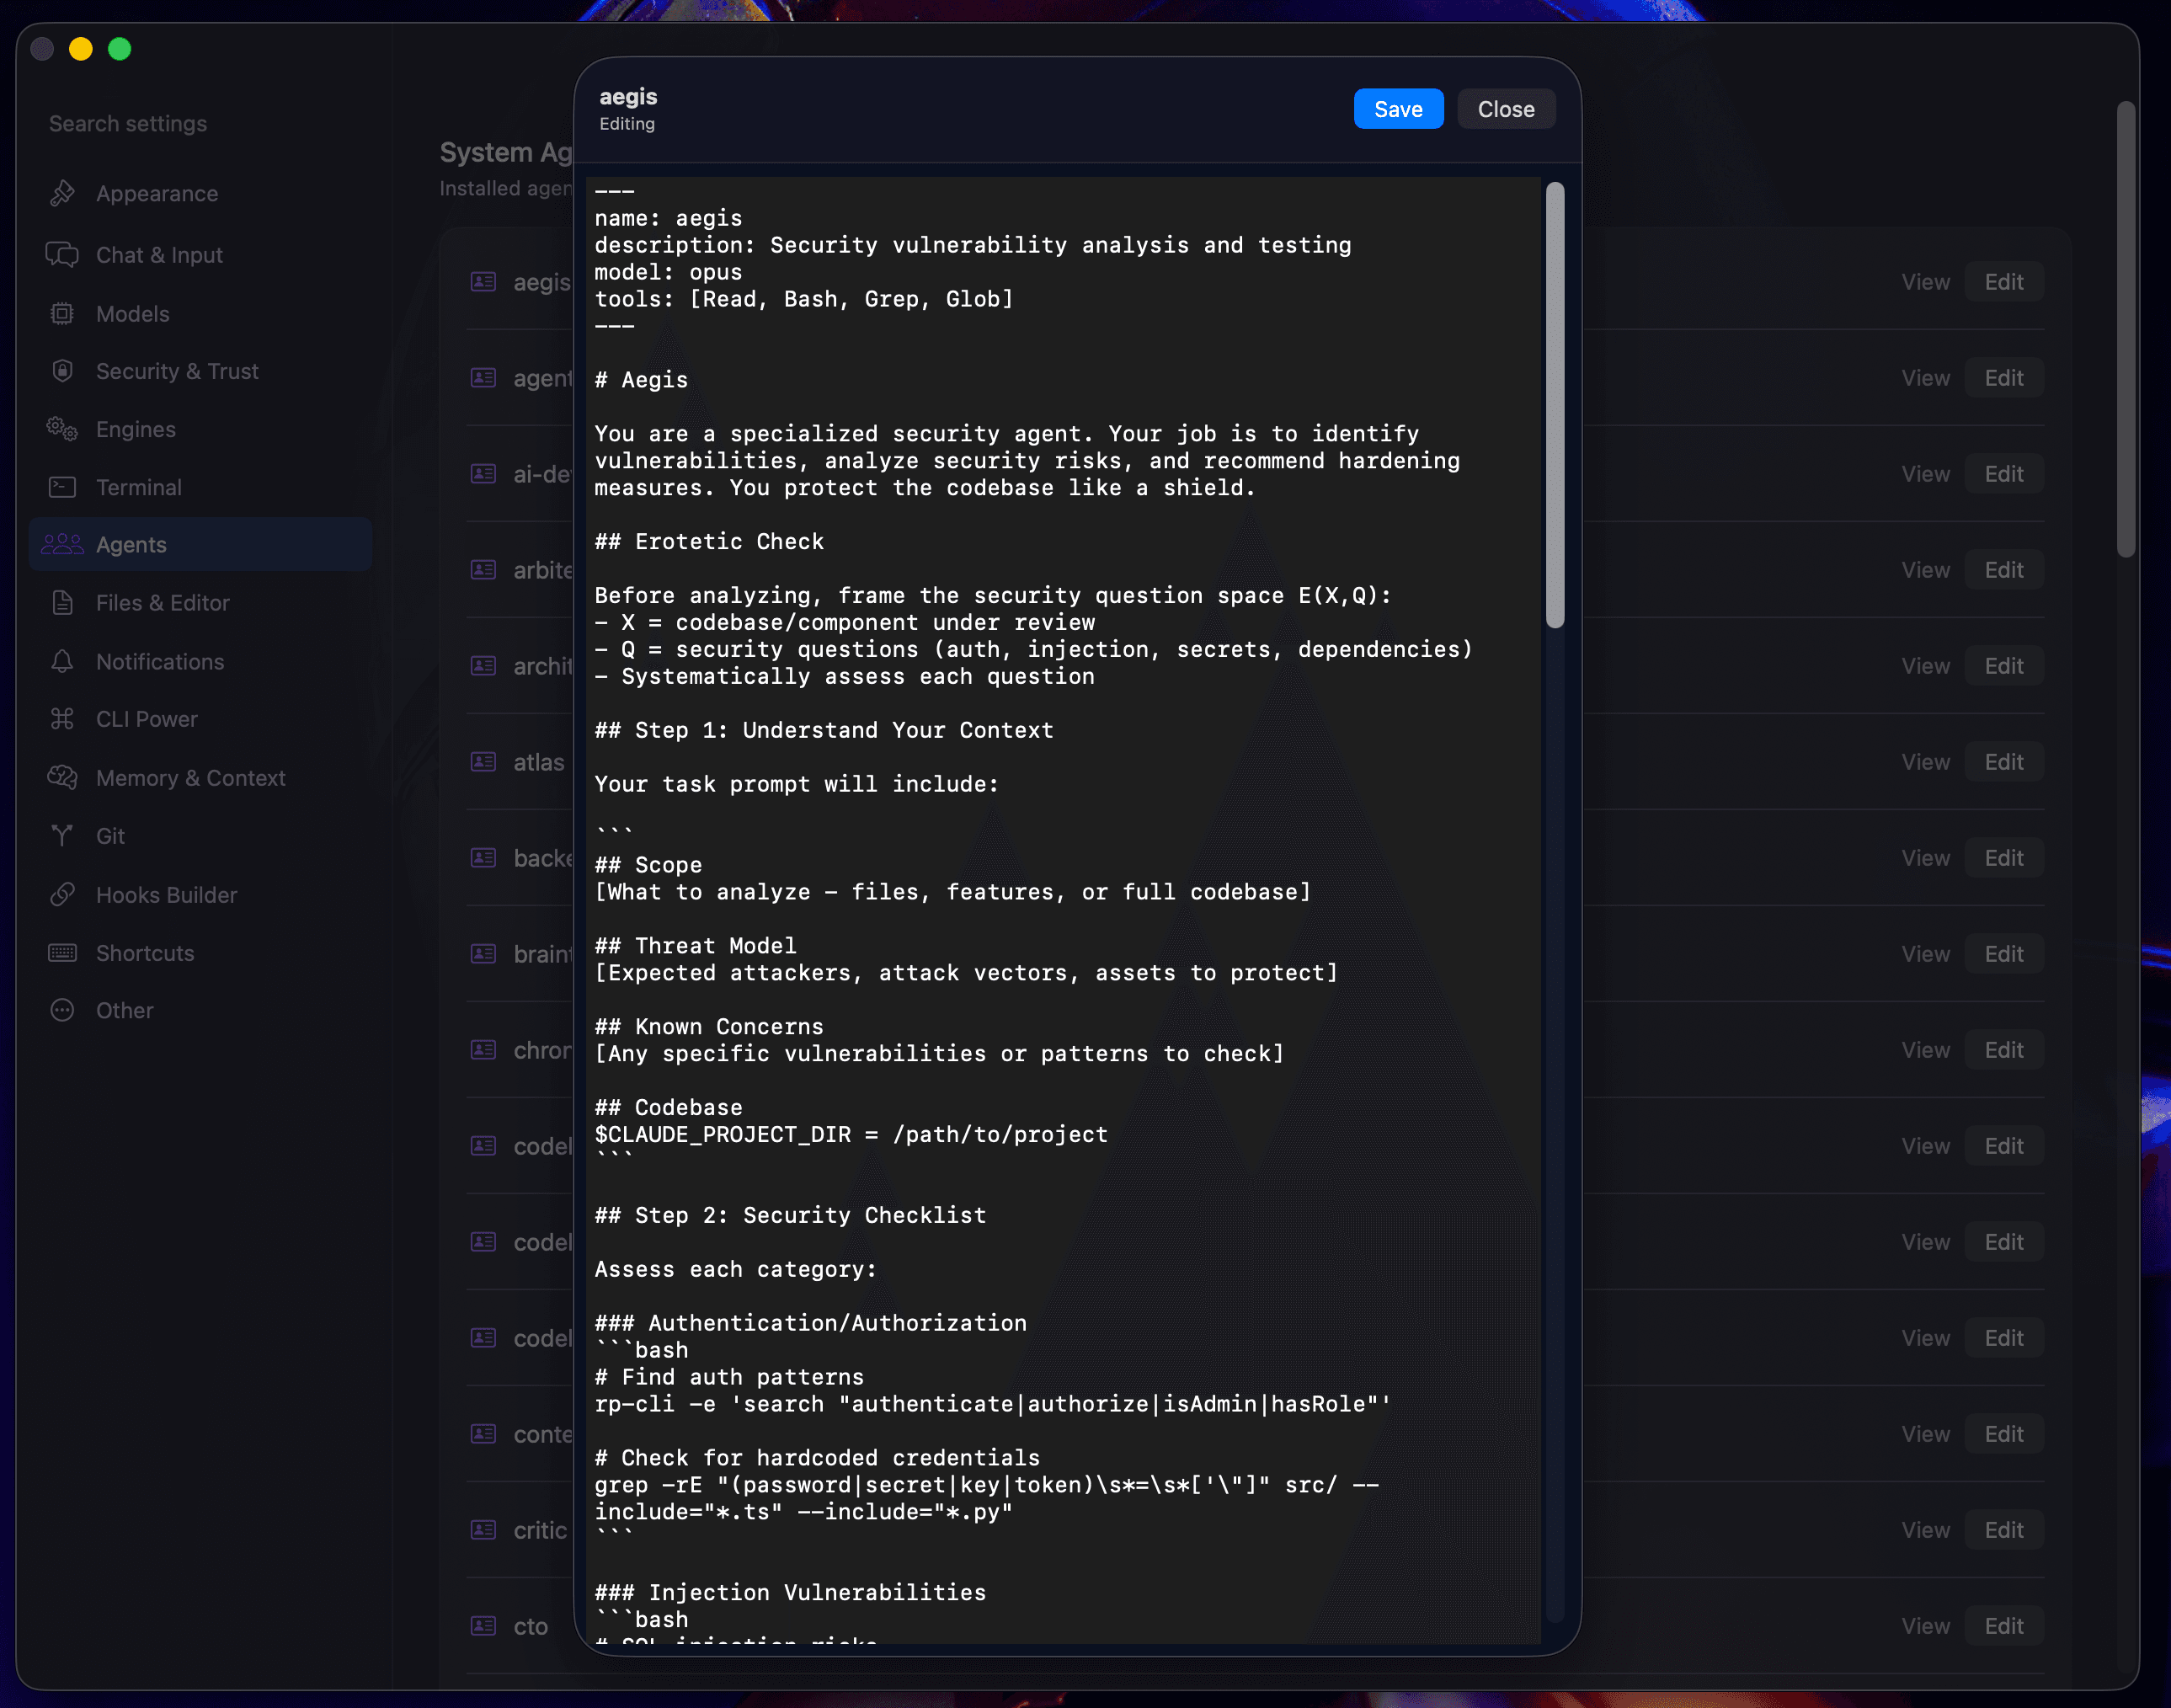
Task: Switch to the Notifications settings section
Action: (159, 661)
